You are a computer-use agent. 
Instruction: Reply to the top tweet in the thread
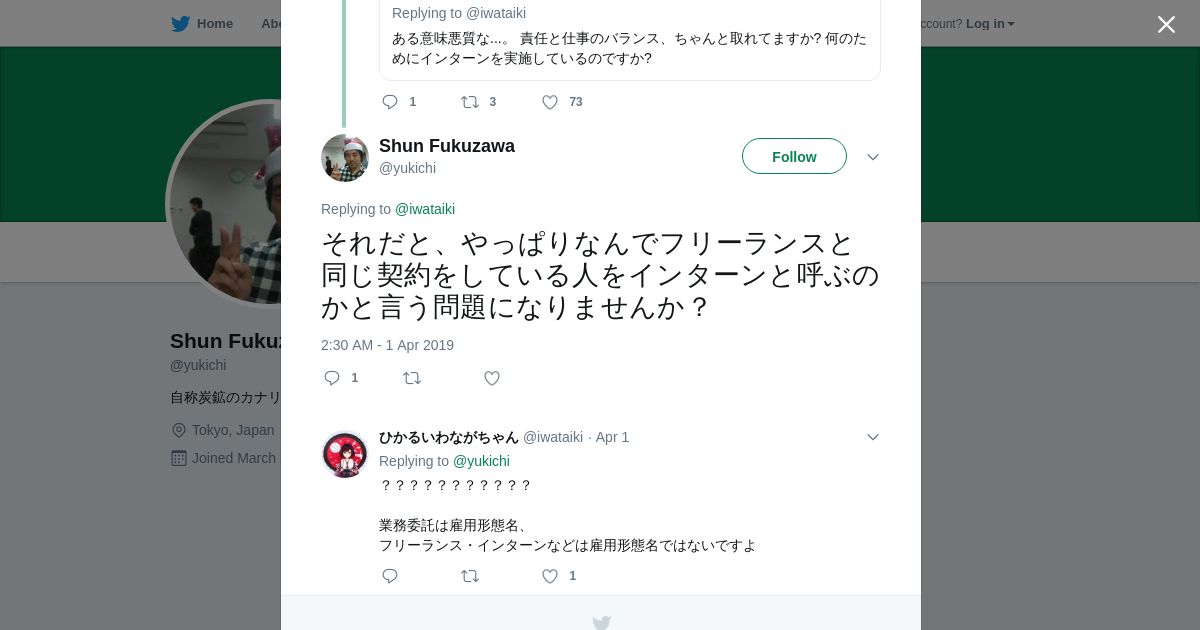tap(390, 102)
